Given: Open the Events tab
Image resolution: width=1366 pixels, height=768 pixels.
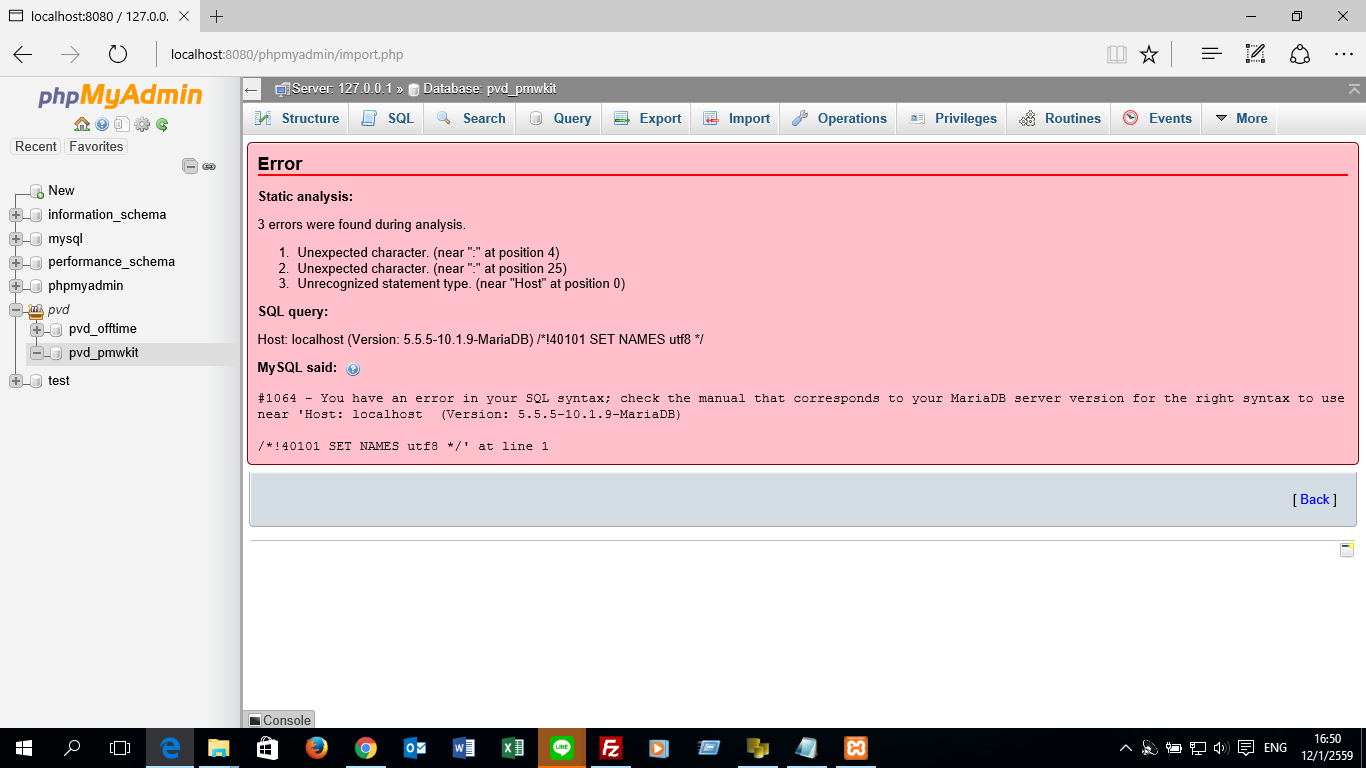Looking at the screenshot, I should tap(1157, 118).
